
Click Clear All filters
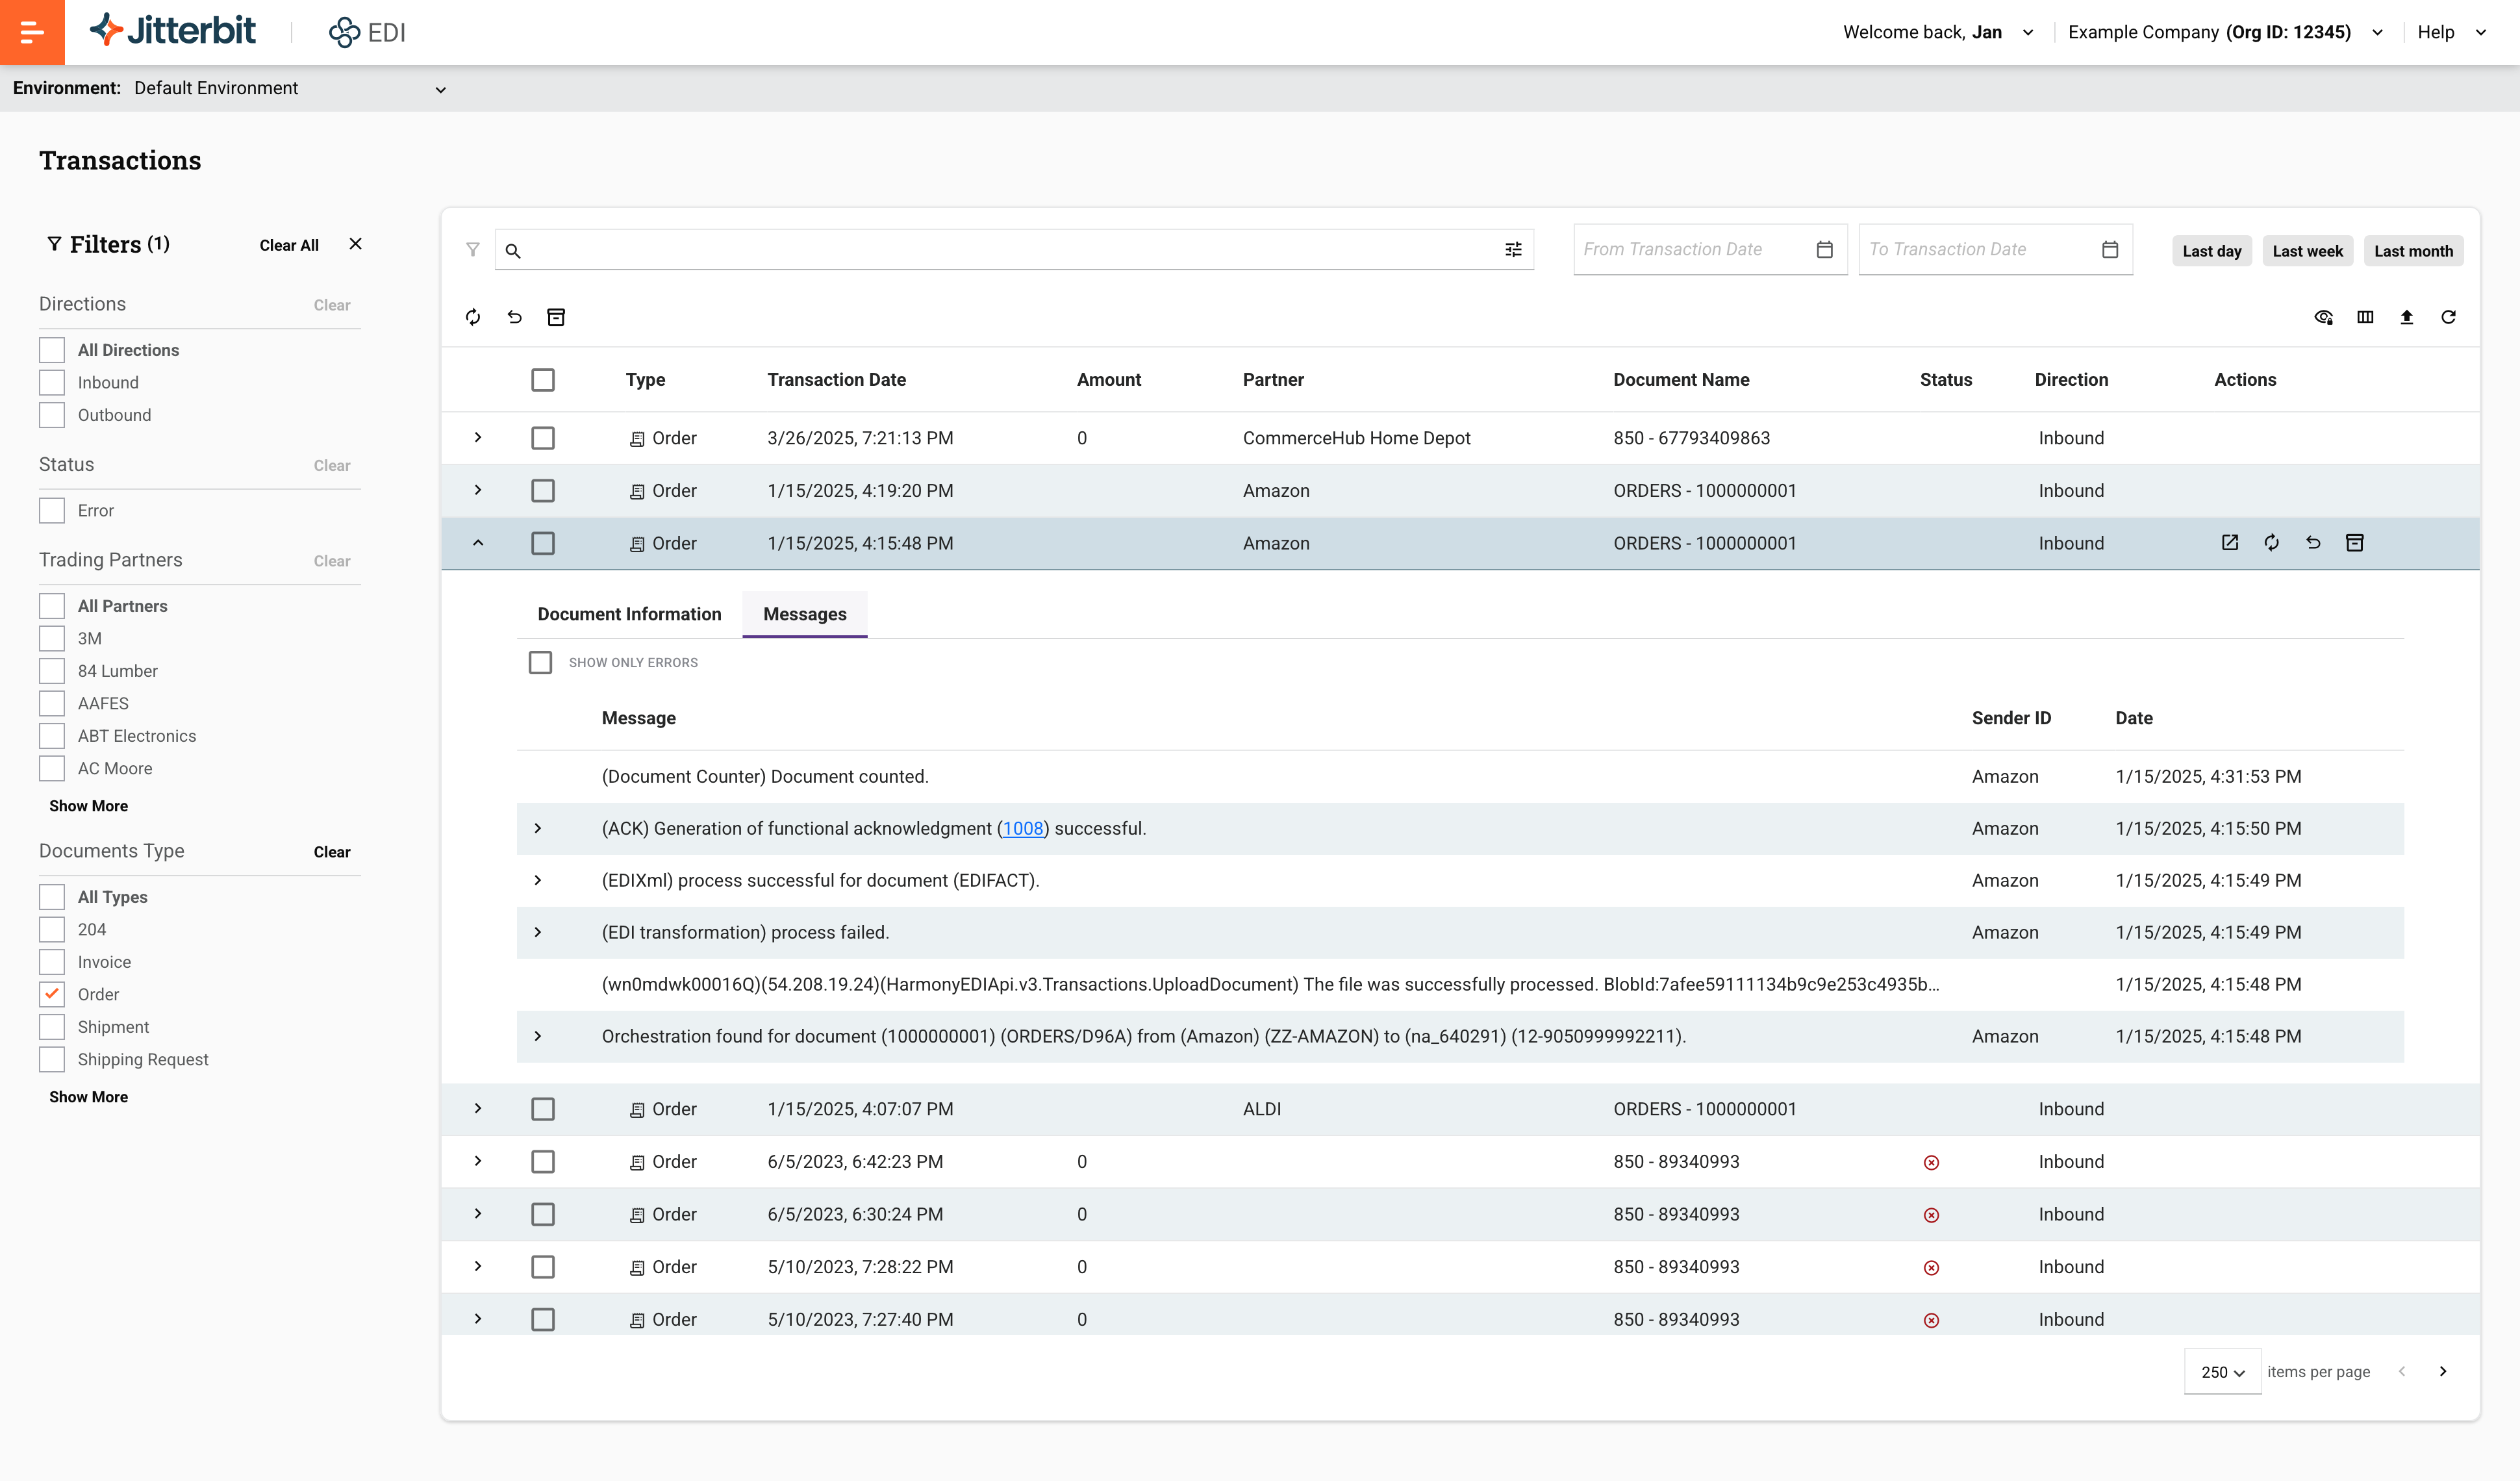pos(289,245)
